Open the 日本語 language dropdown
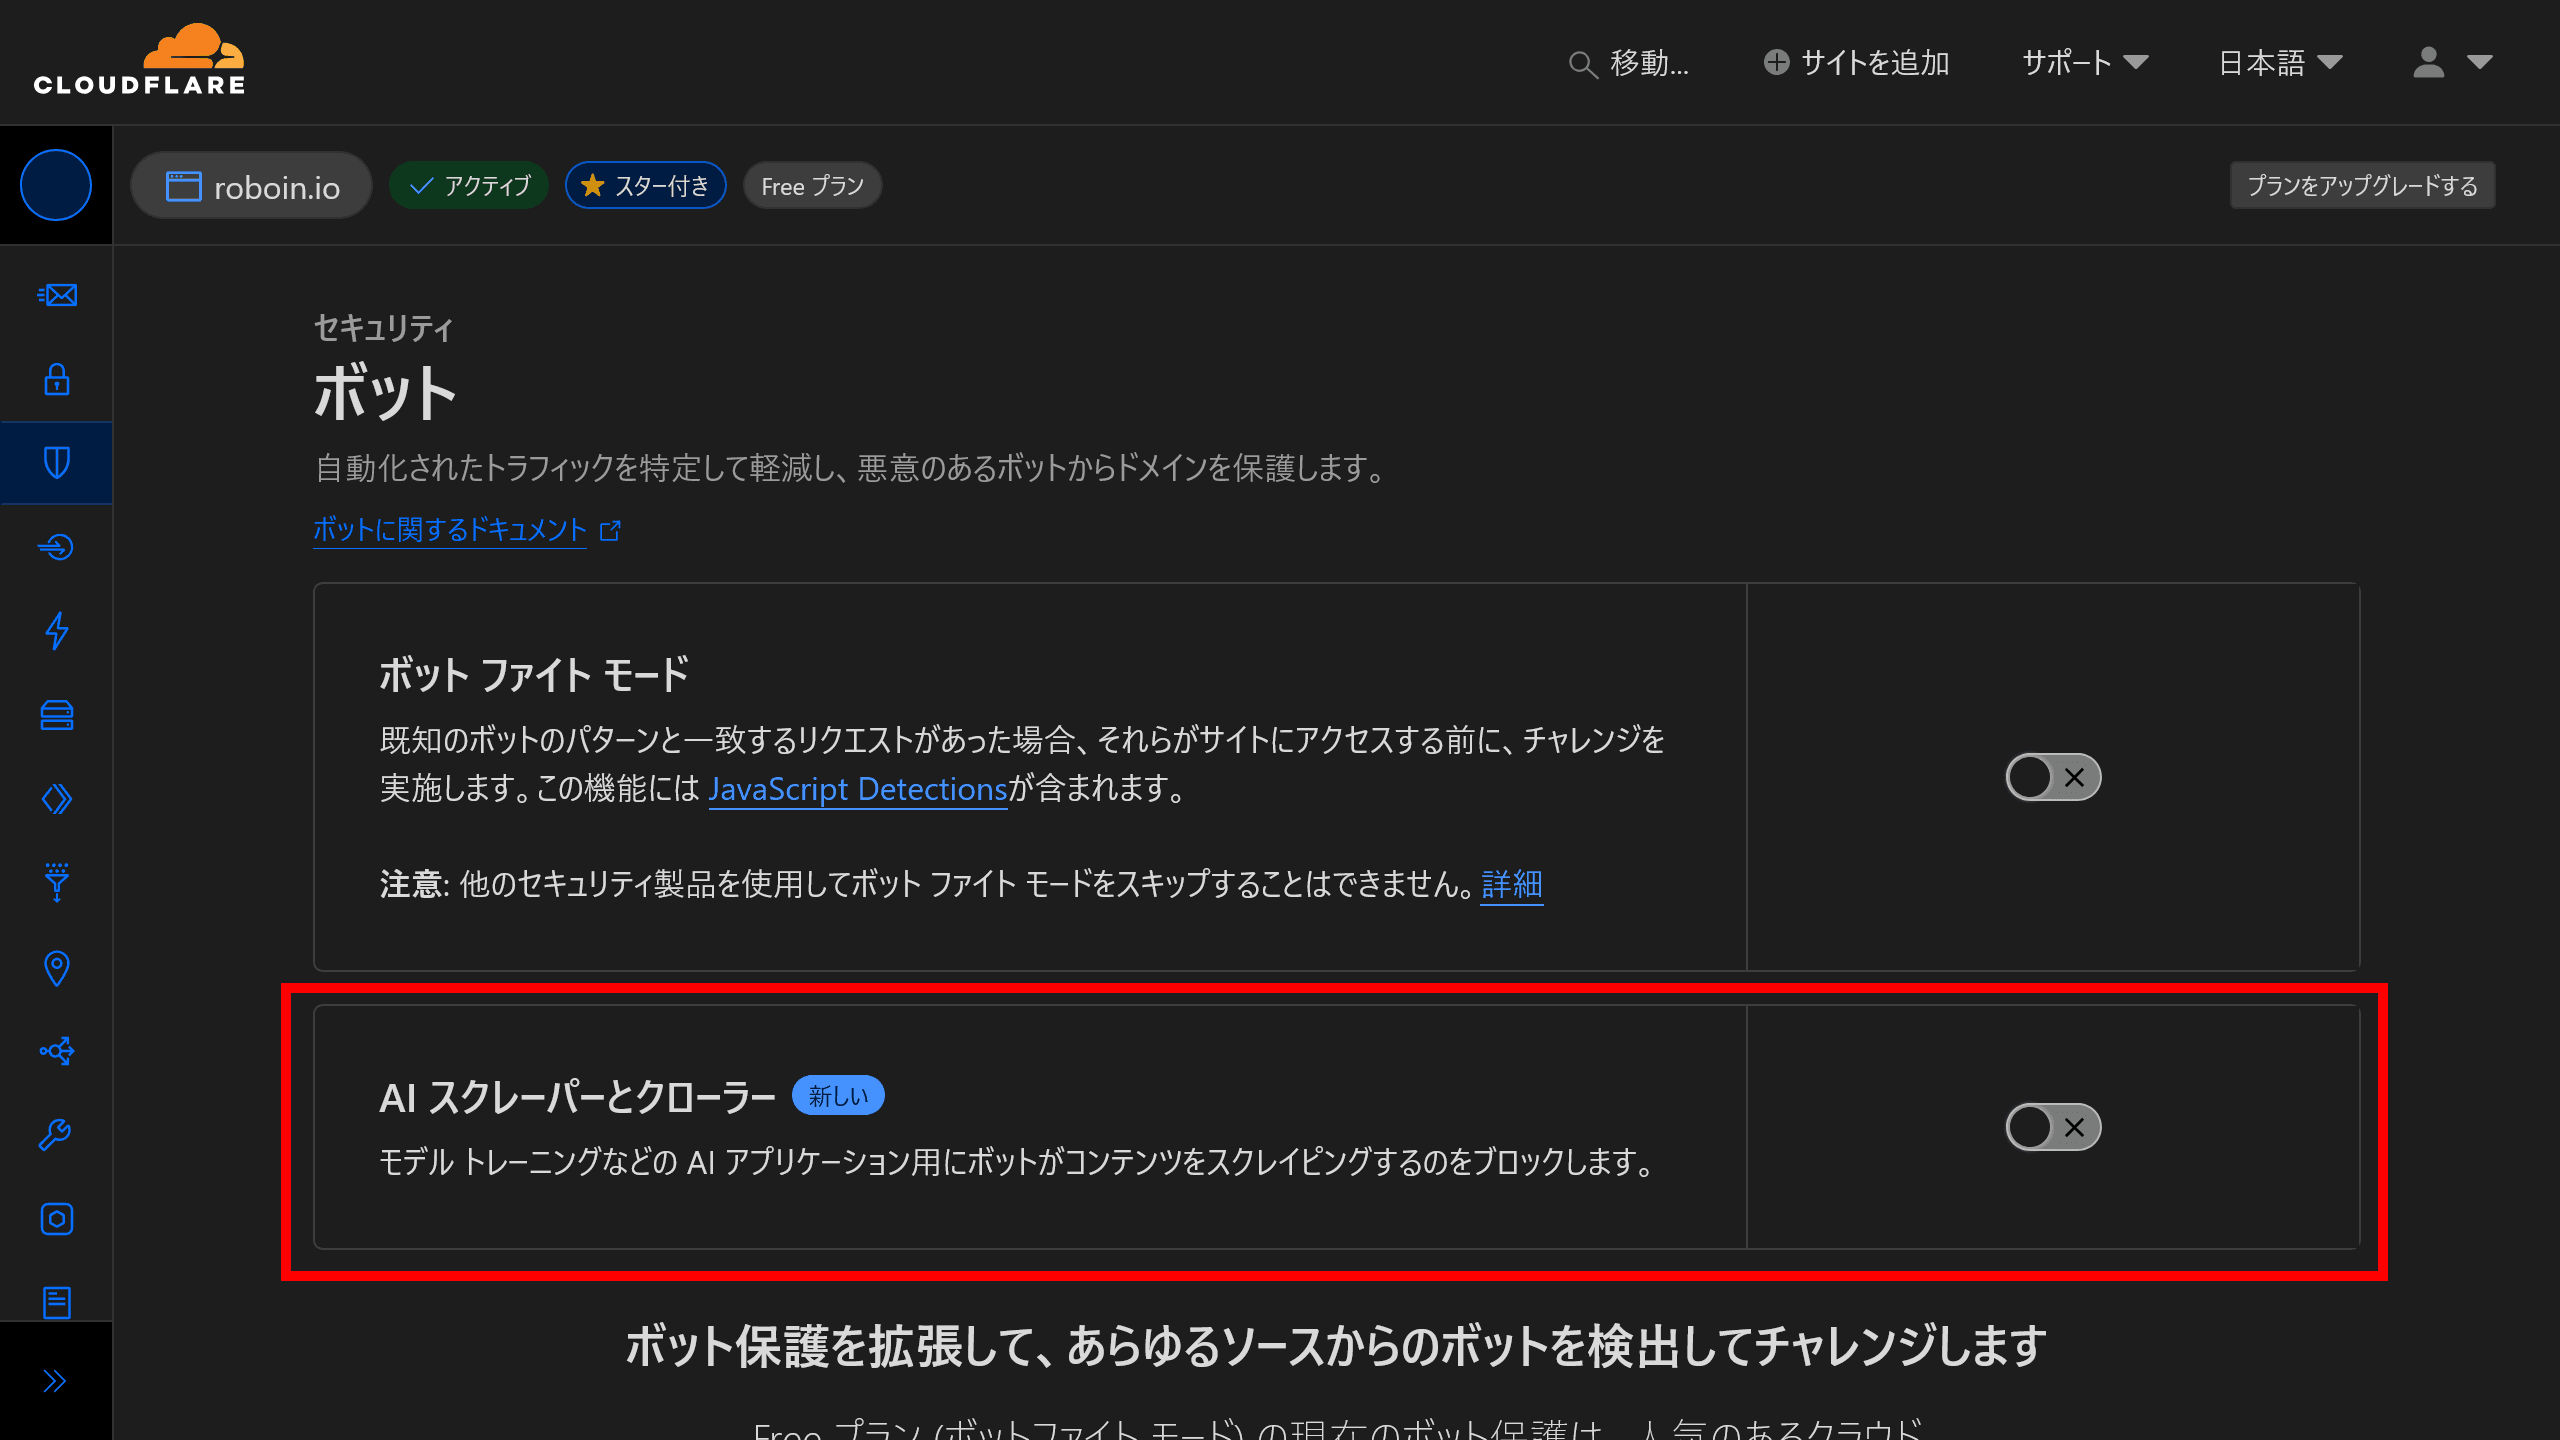Image resolution: width=2560 pixels, height=1440 pixels. [2280, 62]
